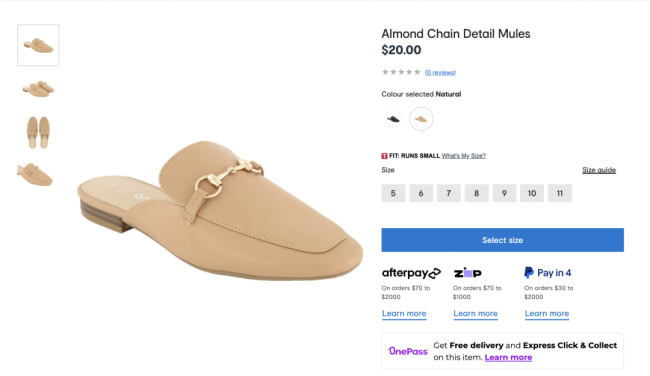Screen dimensions: 650x376
Task: Click the PayPal Pay in 4 logo
Action: [548, 273]
